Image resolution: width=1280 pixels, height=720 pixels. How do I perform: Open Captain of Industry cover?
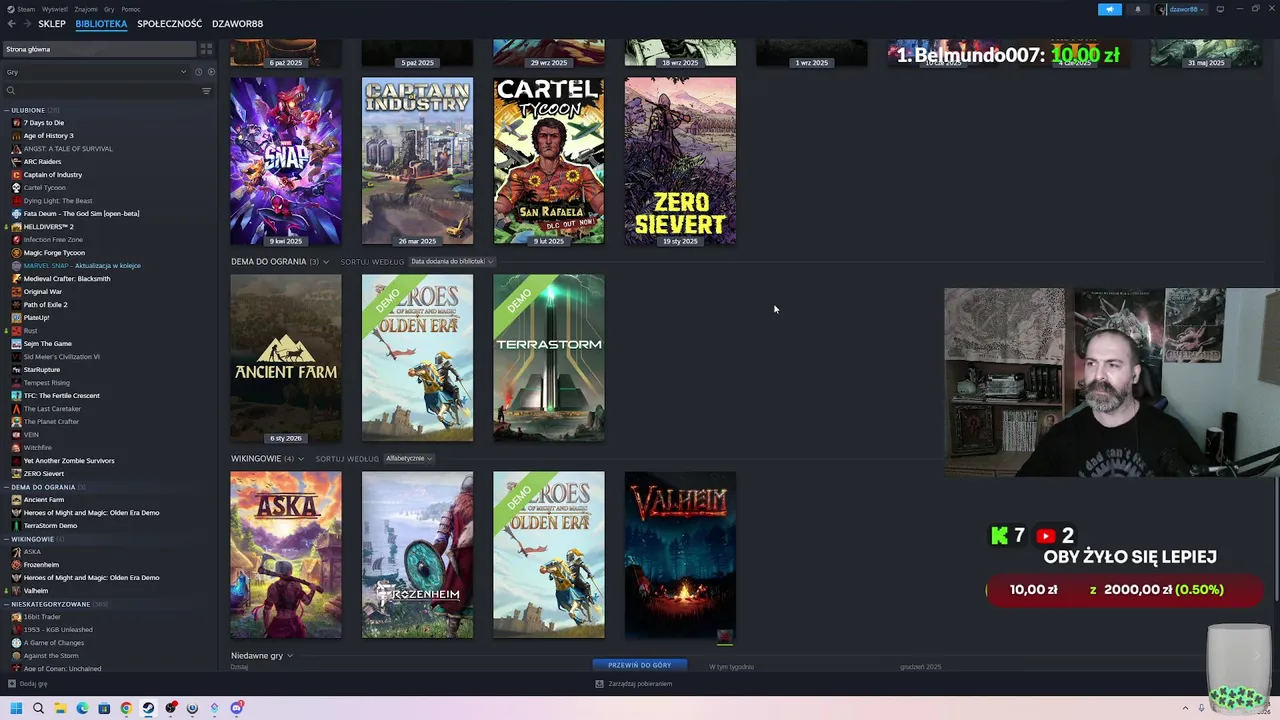417,161
